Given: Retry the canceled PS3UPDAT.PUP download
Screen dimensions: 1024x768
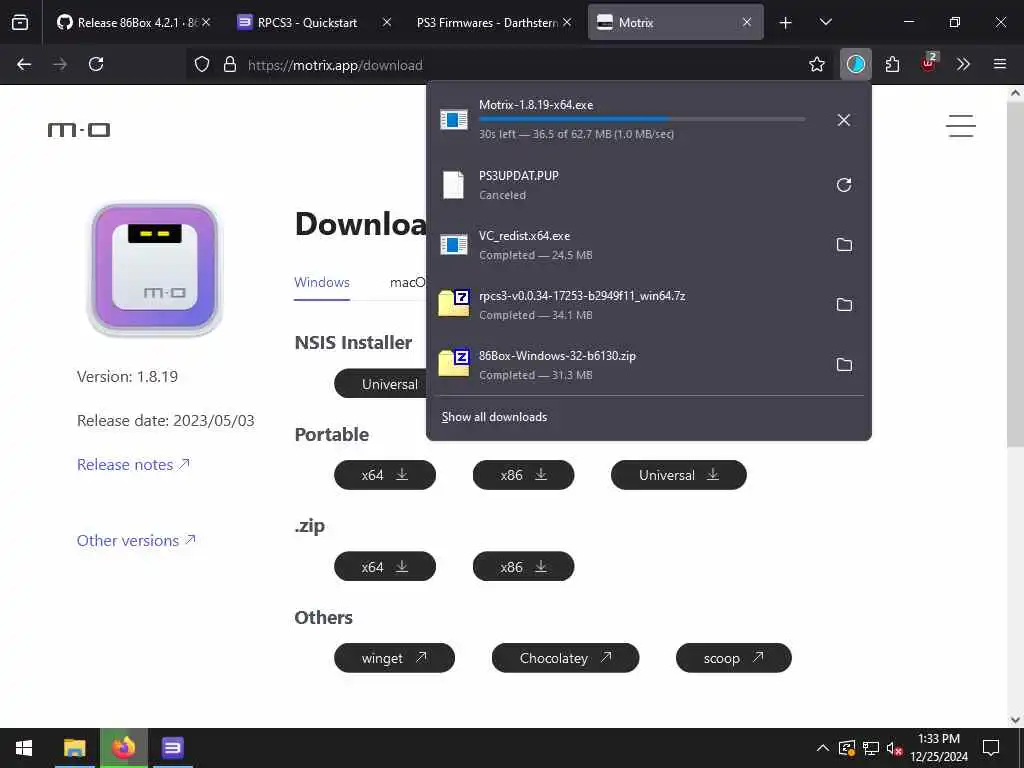Looking at the screenshot, I should [843, 185].
